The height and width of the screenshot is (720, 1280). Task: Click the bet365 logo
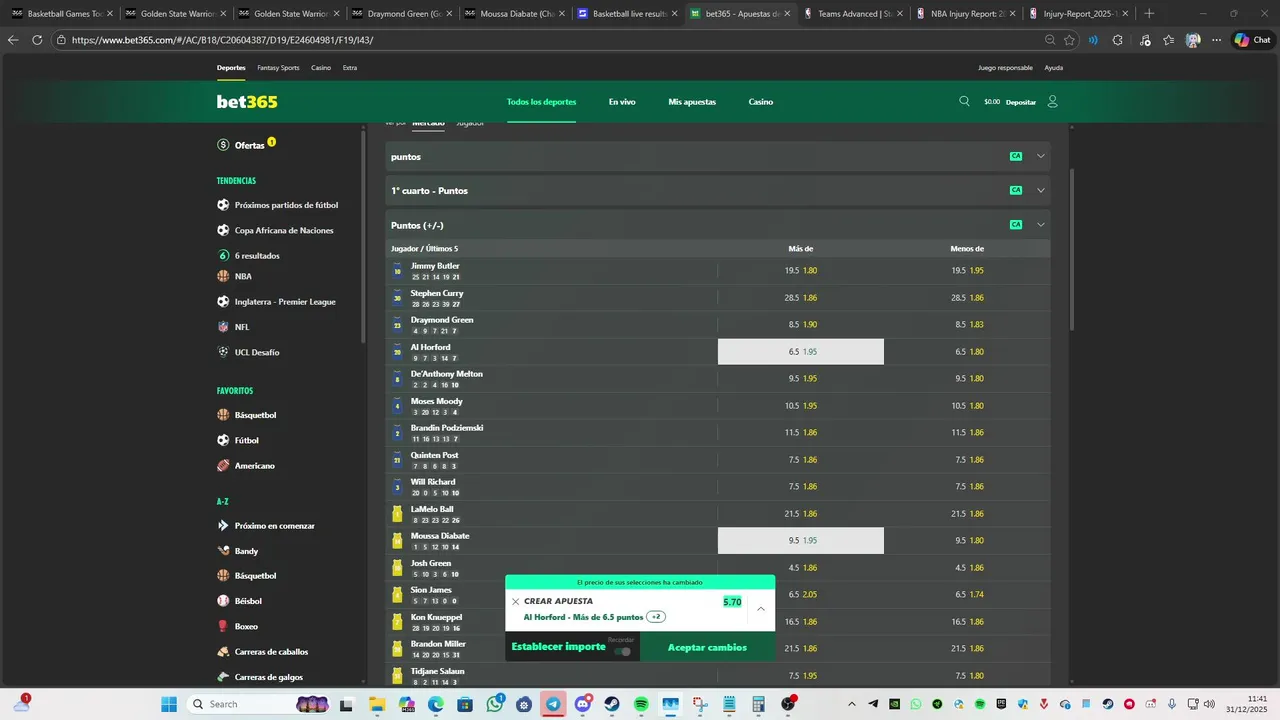(x=247, y=102)
